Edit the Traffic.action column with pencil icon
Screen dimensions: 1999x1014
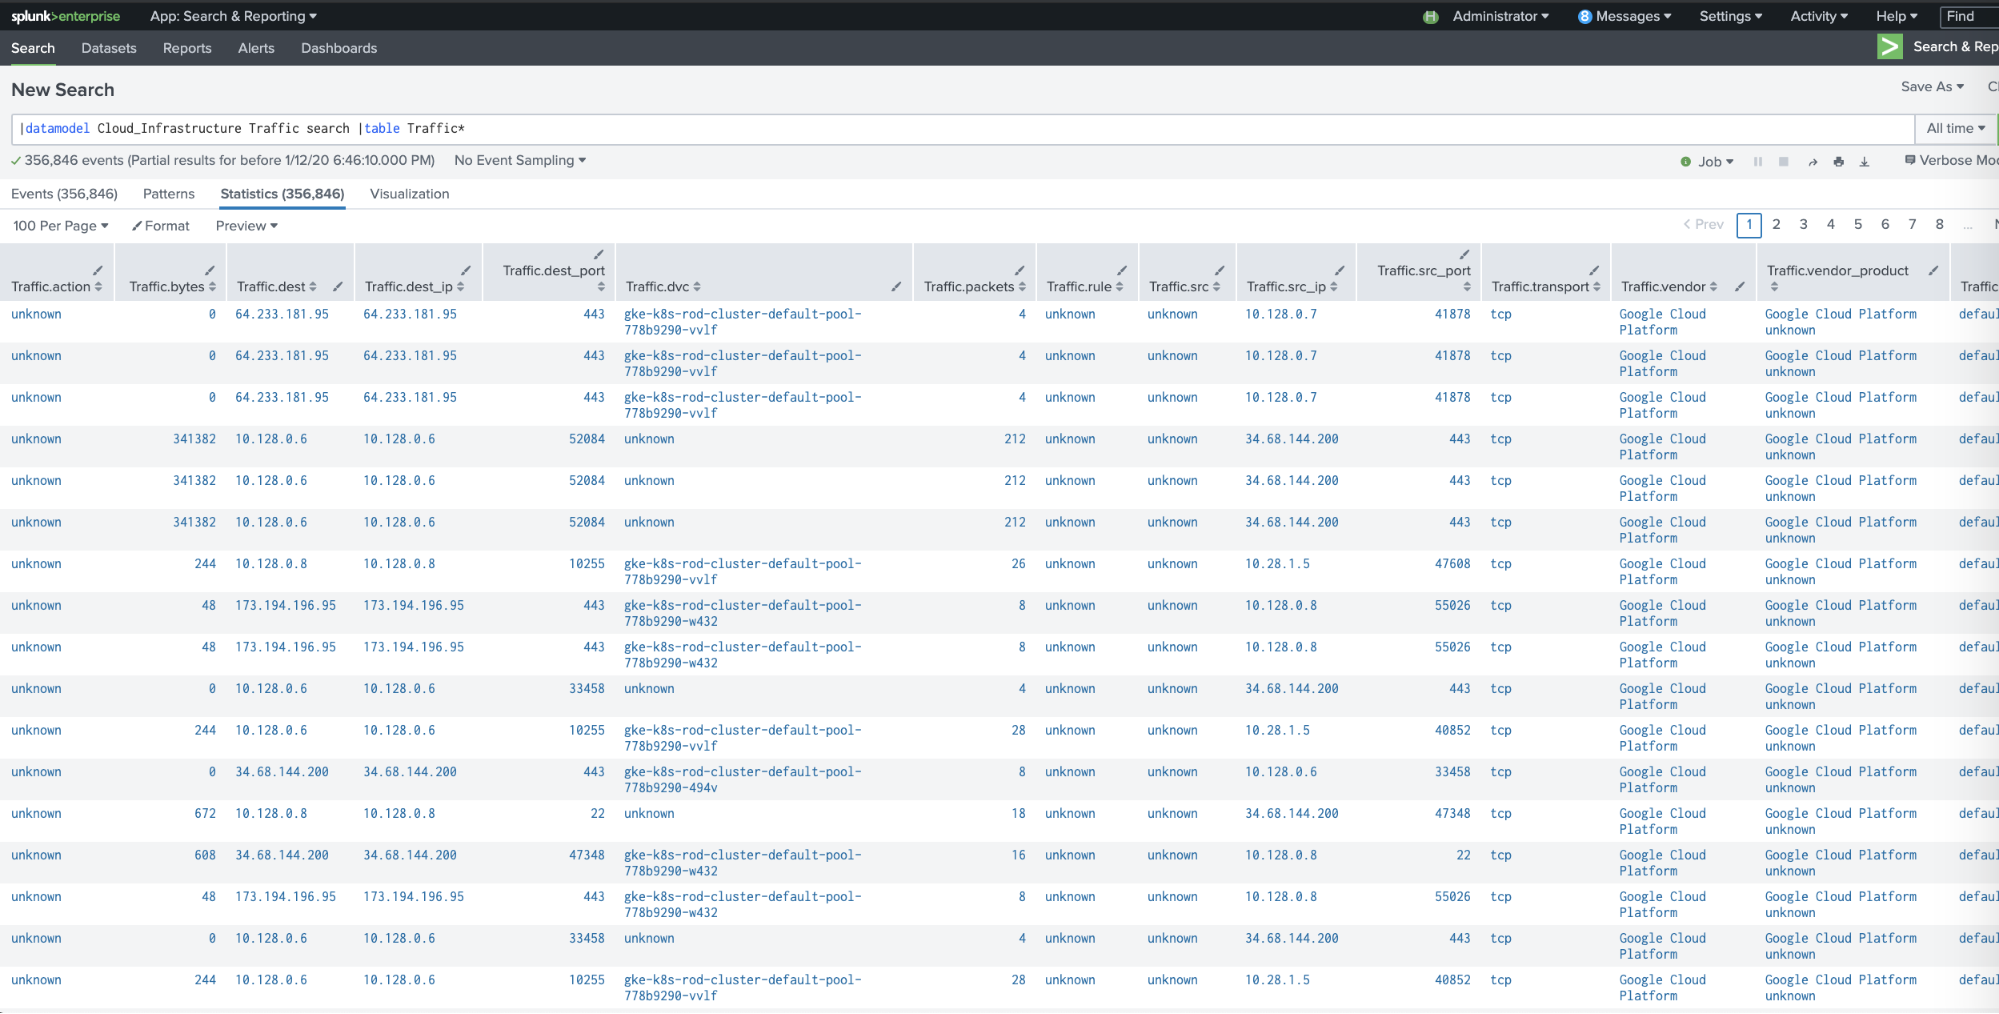[97, 271]
